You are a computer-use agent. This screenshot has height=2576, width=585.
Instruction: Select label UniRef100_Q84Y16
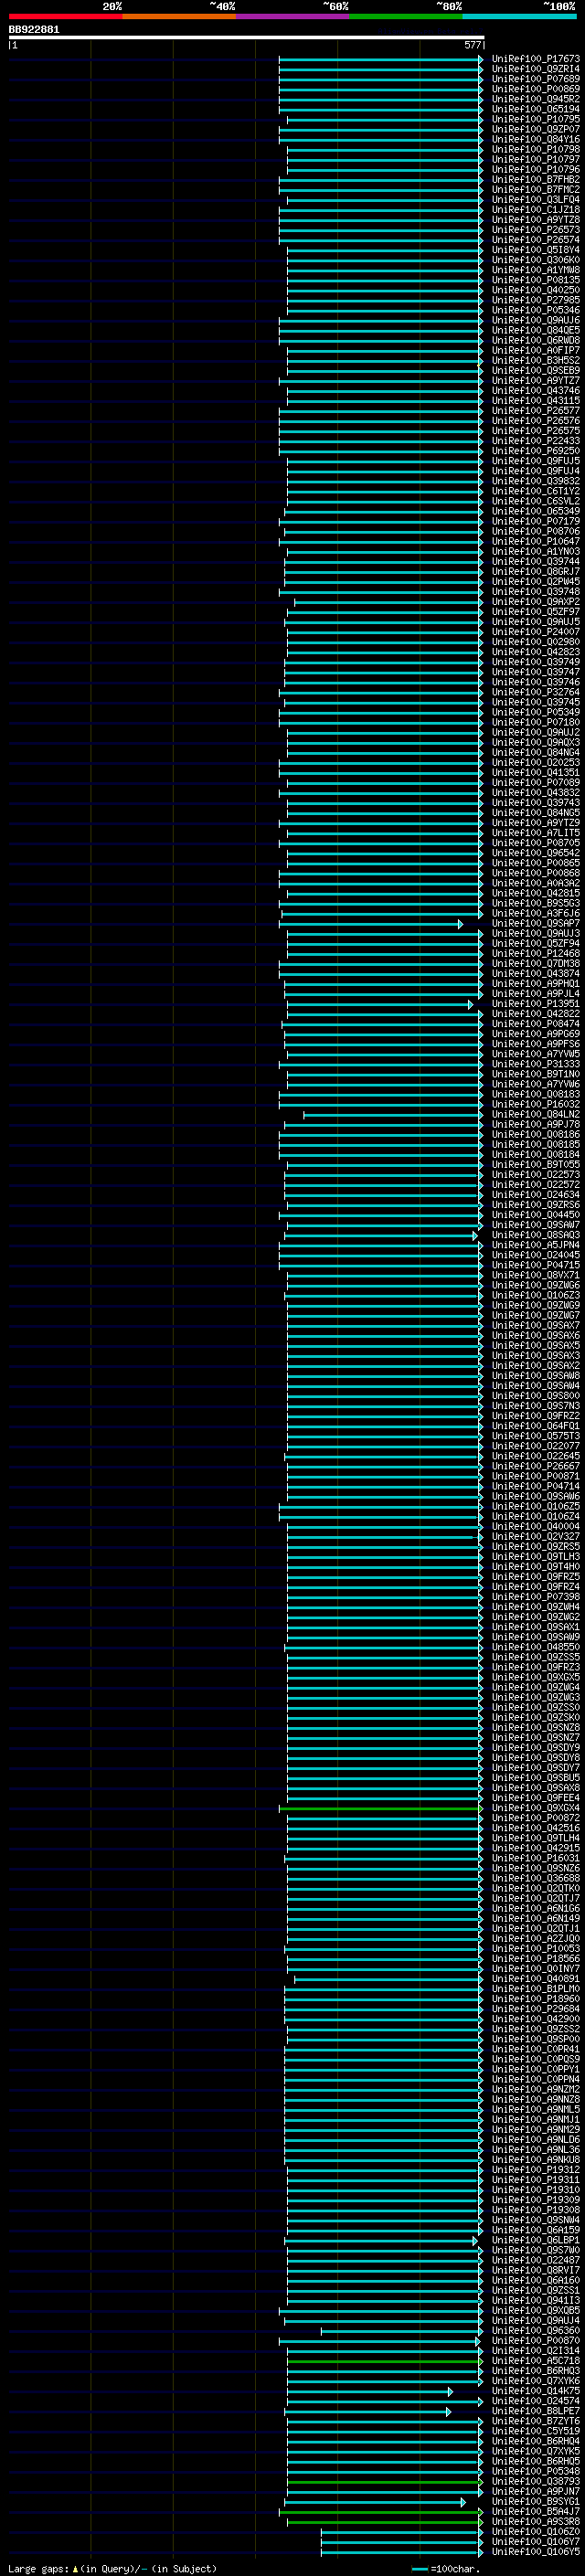tap(536, 139)
